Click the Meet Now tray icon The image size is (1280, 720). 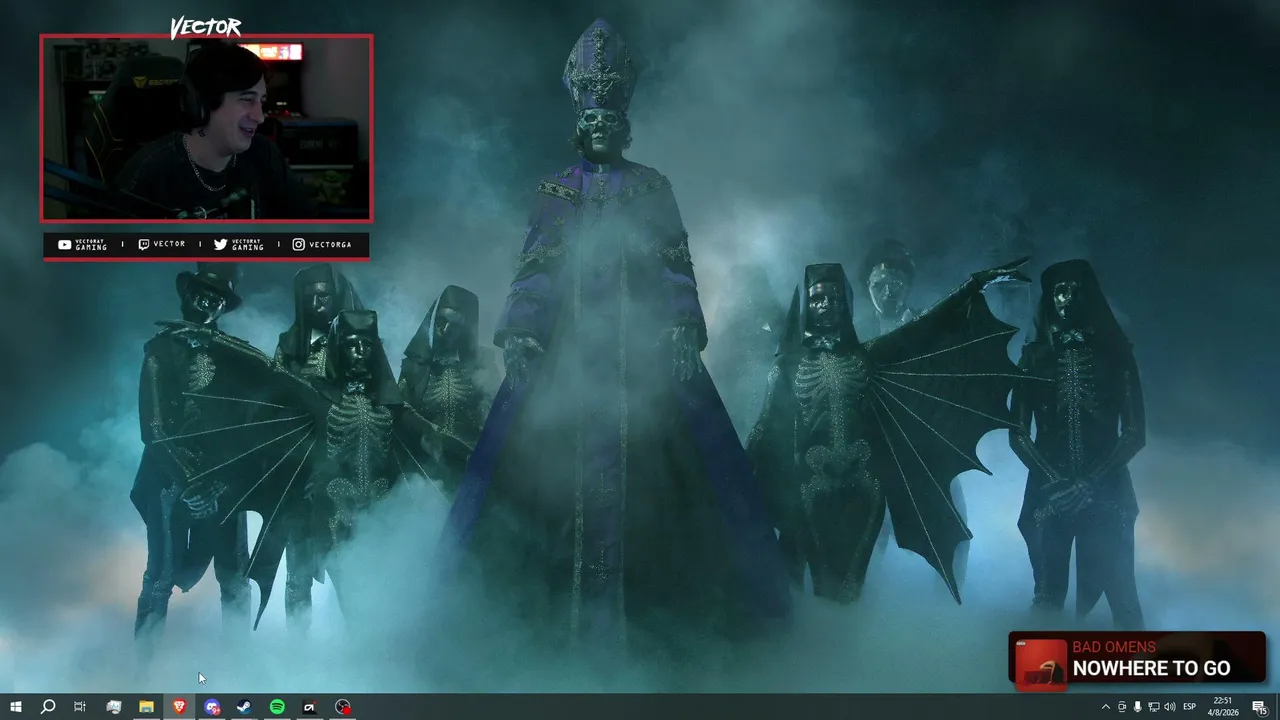[x=1121, y=707]
